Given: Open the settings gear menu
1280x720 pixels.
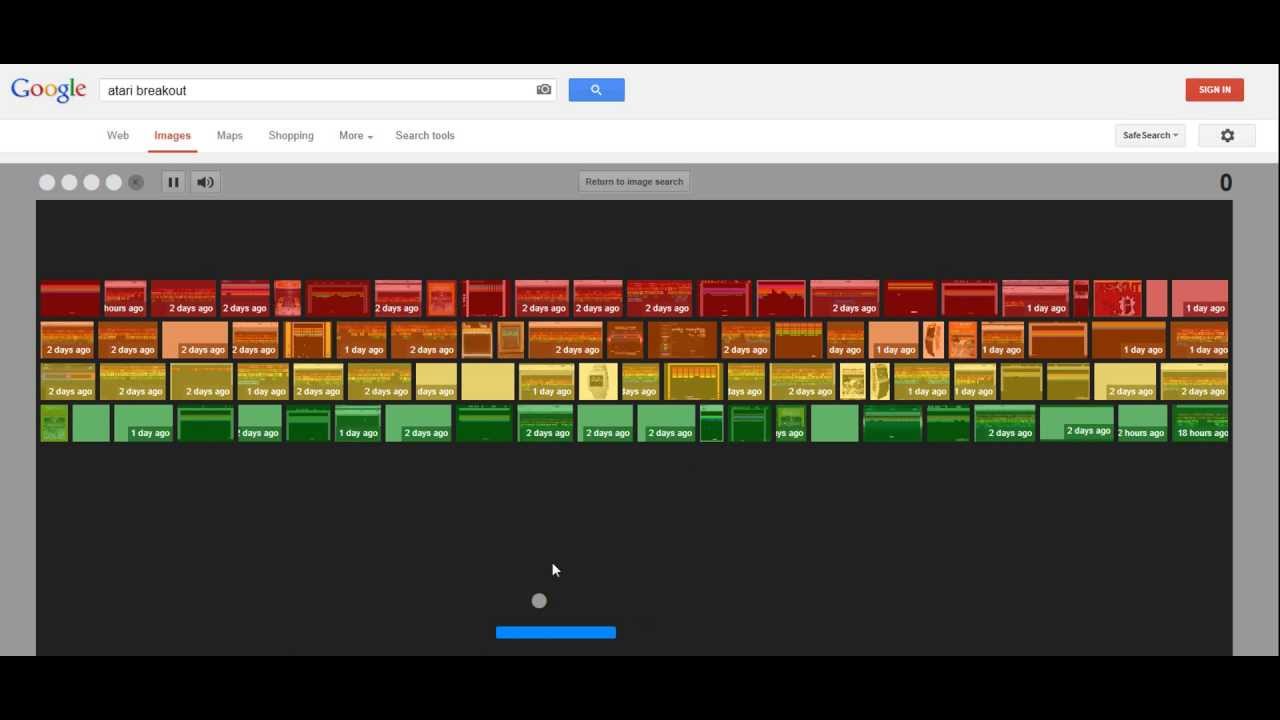Looking at the screenshot, I should point(1228,136).
